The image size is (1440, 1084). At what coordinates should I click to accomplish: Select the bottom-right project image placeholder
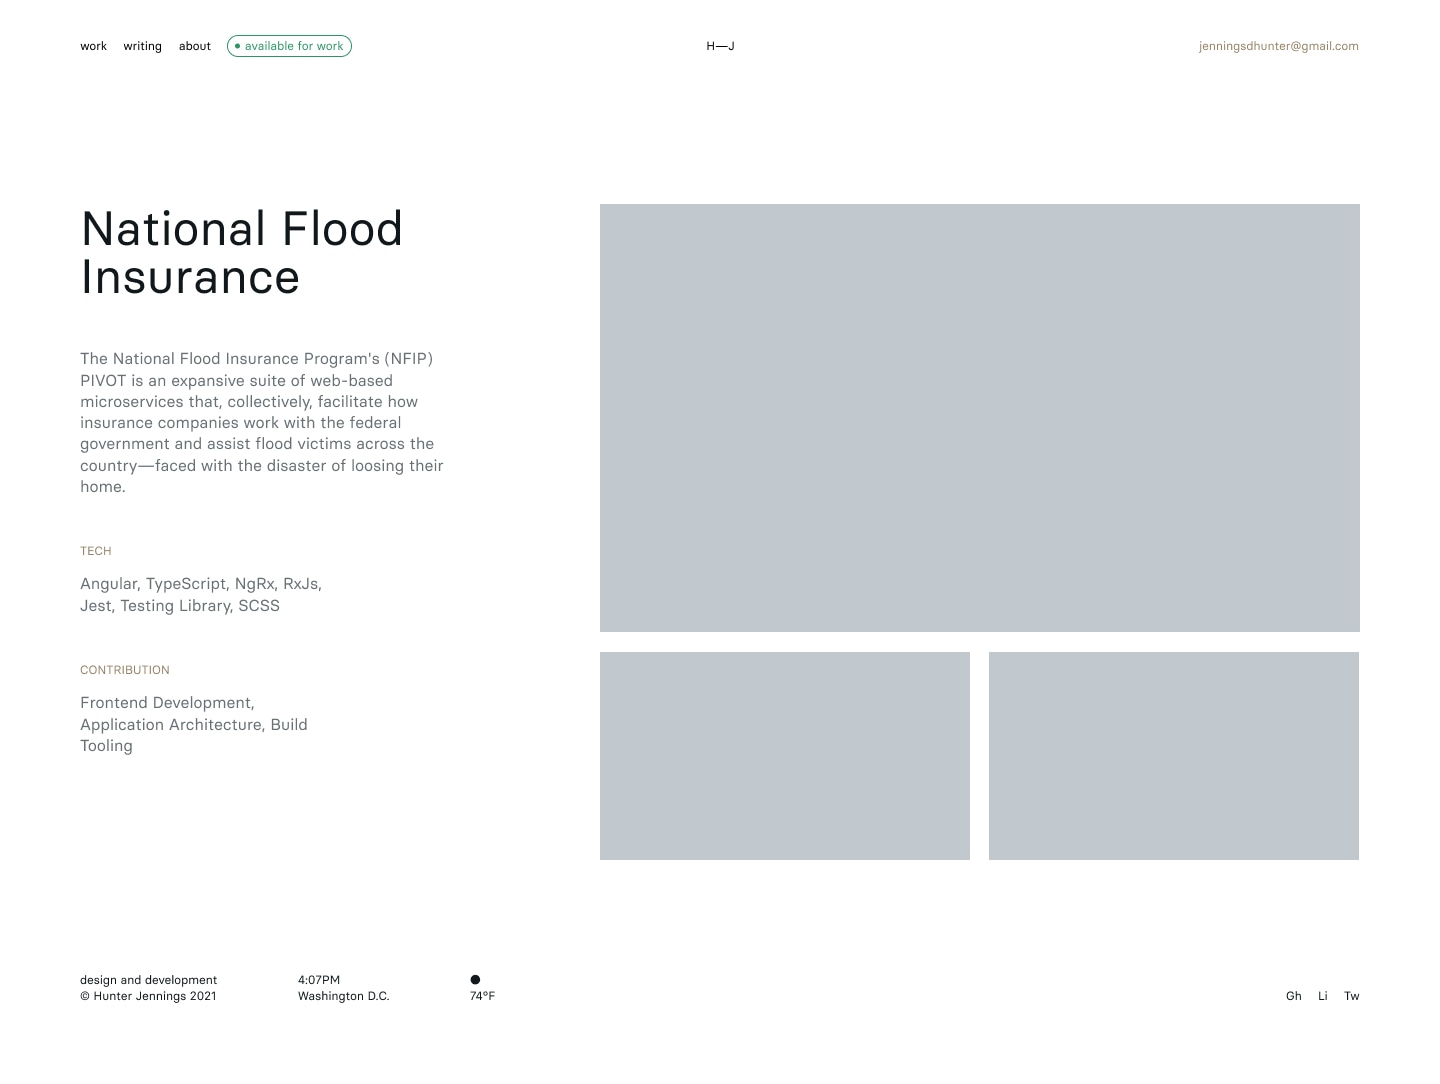pos(1173,756)
